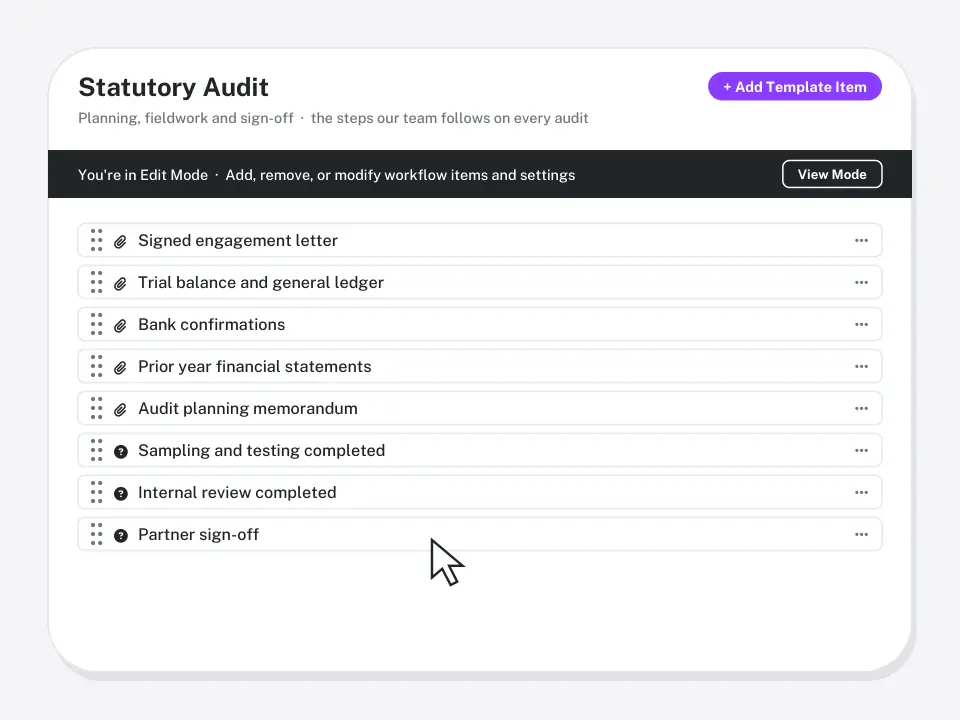Select the Internal review completed text
Screen dimensions: 960x720
click(237, 492)
